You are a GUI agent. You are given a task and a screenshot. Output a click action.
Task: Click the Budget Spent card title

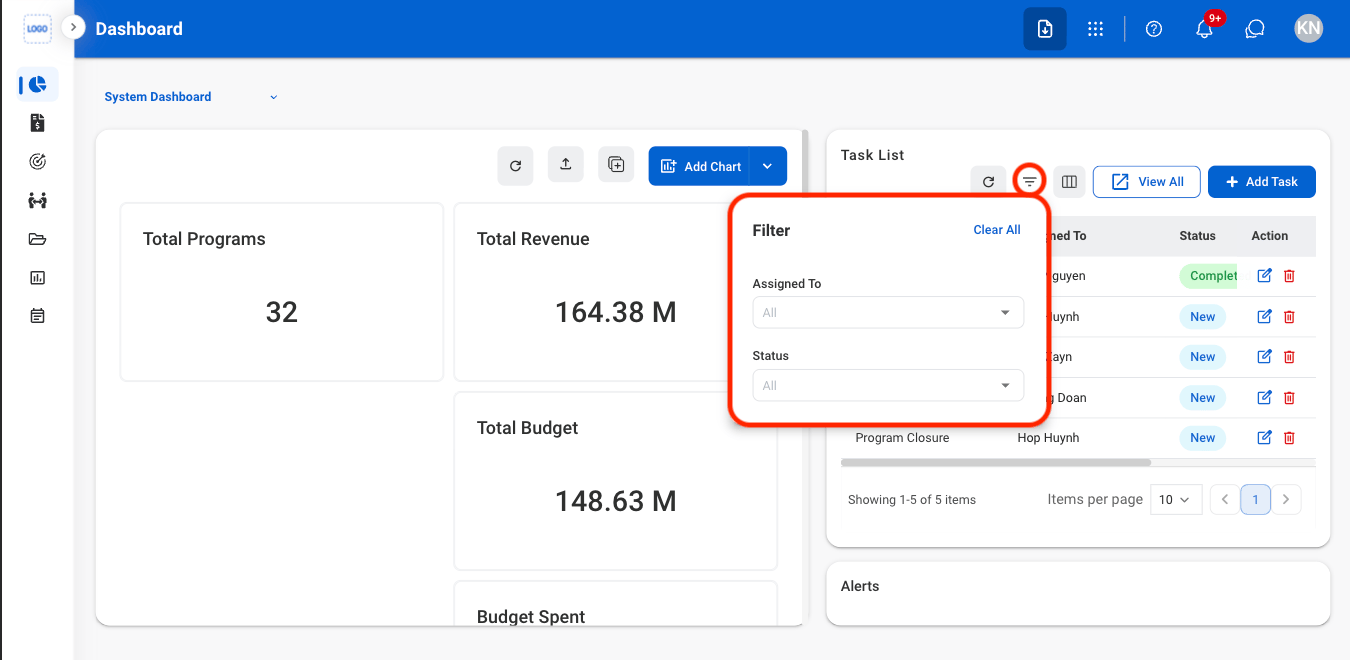coord(531,617)
